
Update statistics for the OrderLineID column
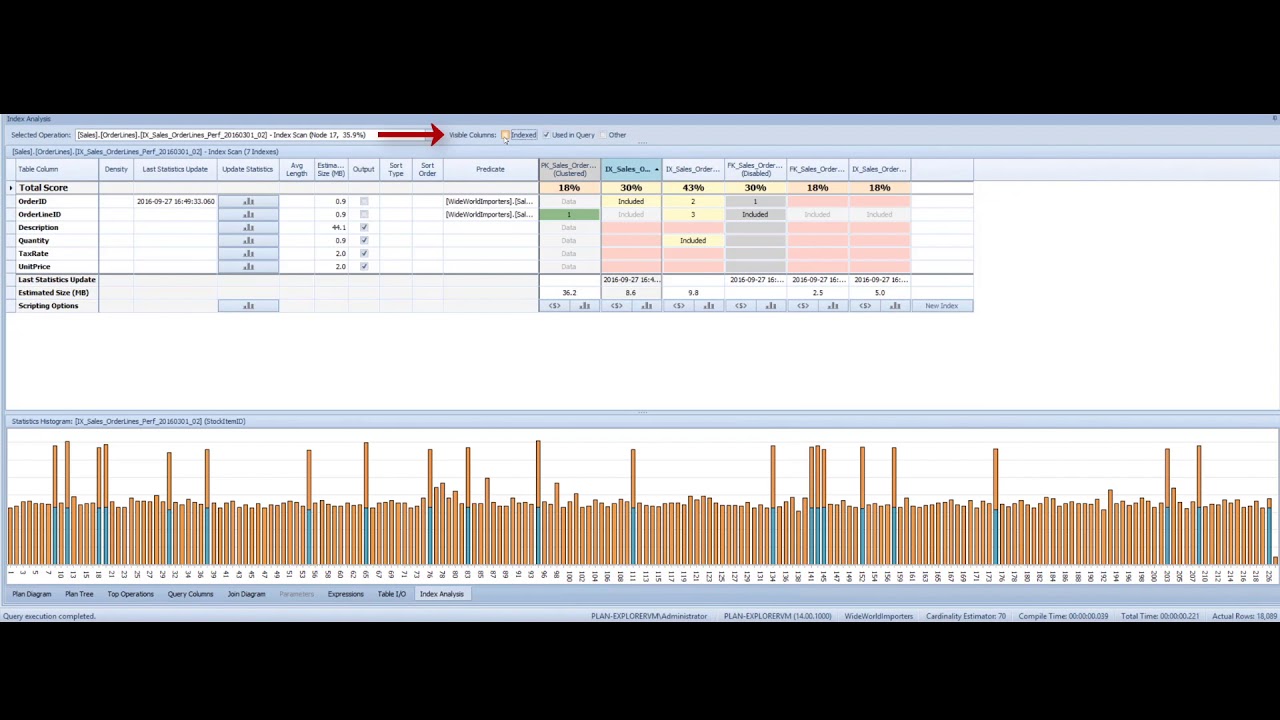248,215
